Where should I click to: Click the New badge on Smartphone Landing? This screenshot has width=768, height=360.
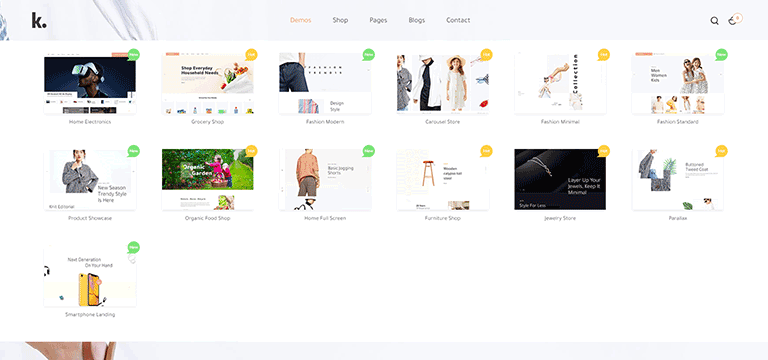pos(133,247)
